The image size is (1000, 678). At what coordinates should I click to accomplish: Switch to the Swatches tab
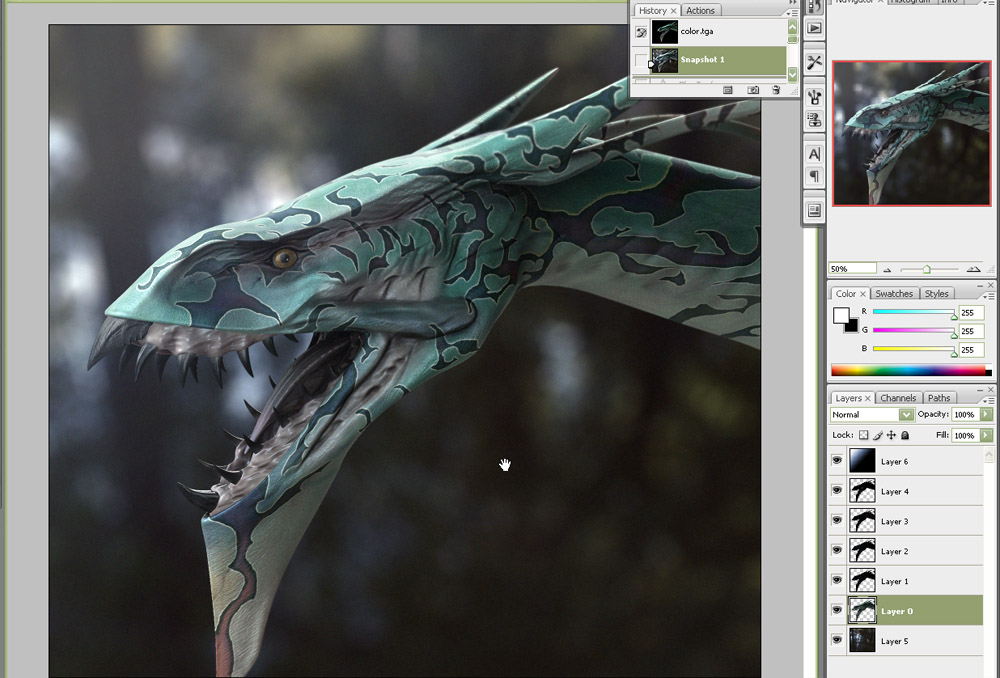click(x=893, y=294)
